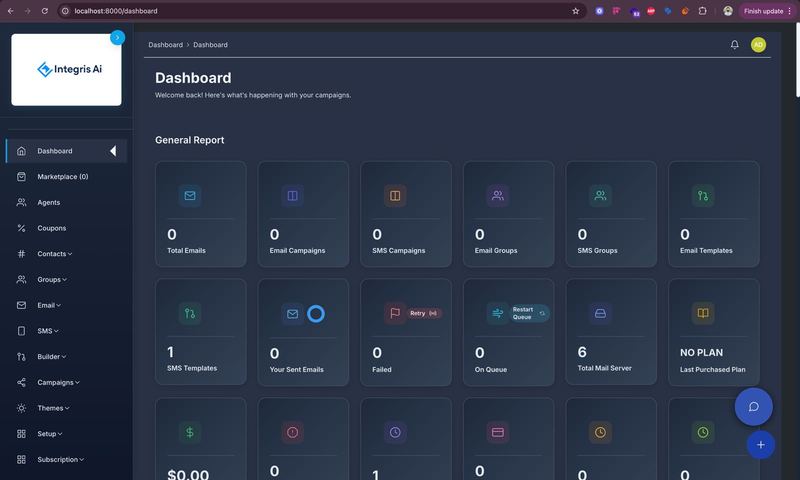Click the On Queue wind icon

click(x=497, y=313)
